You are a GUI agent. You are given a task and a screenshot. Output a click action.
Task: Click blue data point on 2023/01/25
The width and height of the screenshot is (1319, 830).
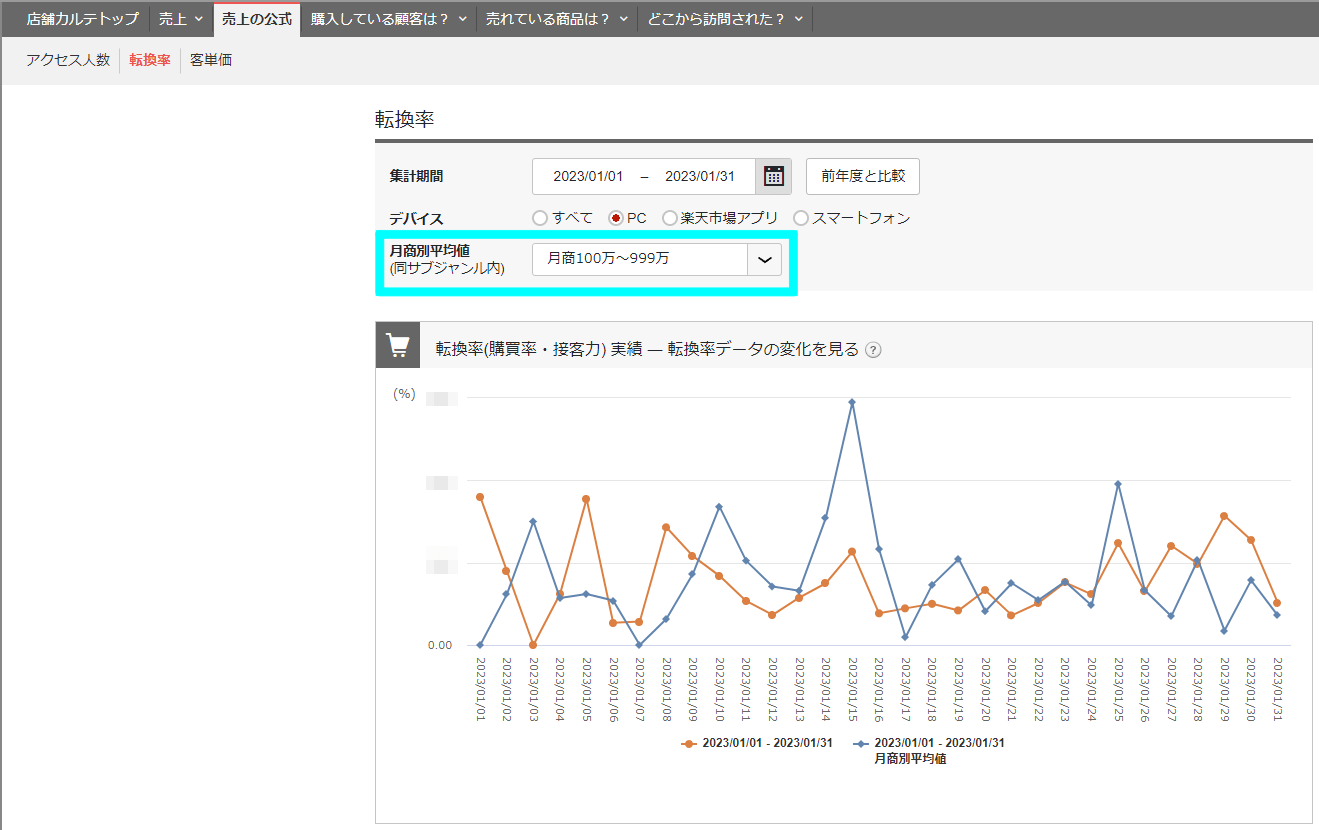click(x=1118, y=484)
